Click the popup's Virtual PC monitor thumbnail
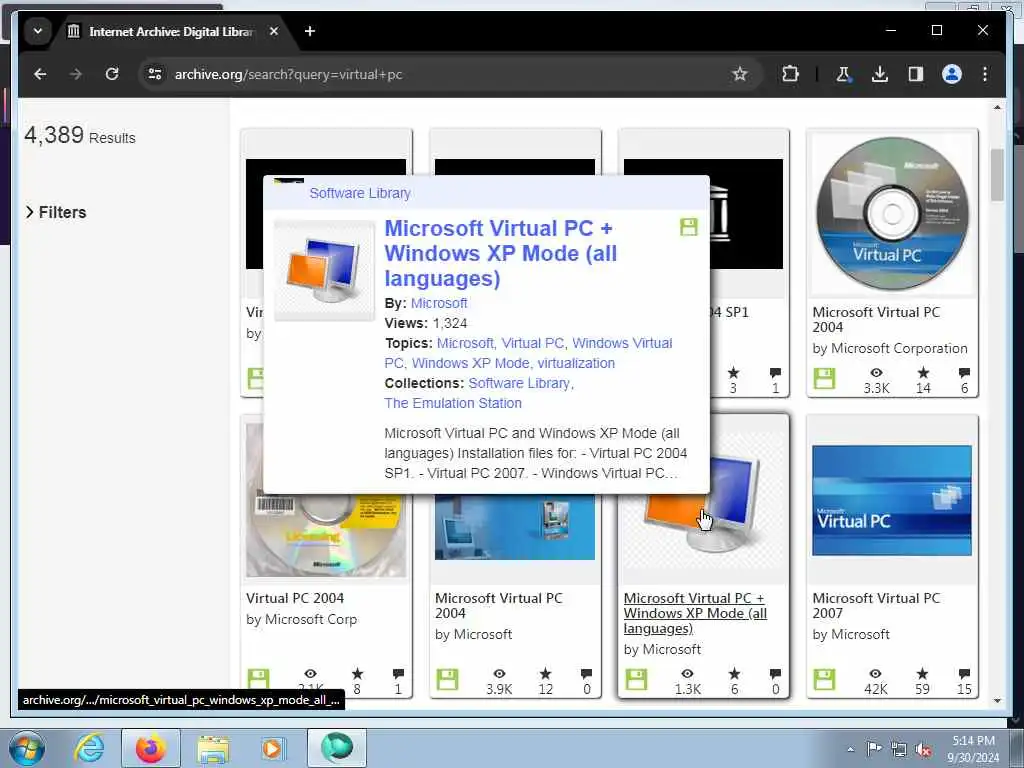1024x768 pixels. point(325,271)
